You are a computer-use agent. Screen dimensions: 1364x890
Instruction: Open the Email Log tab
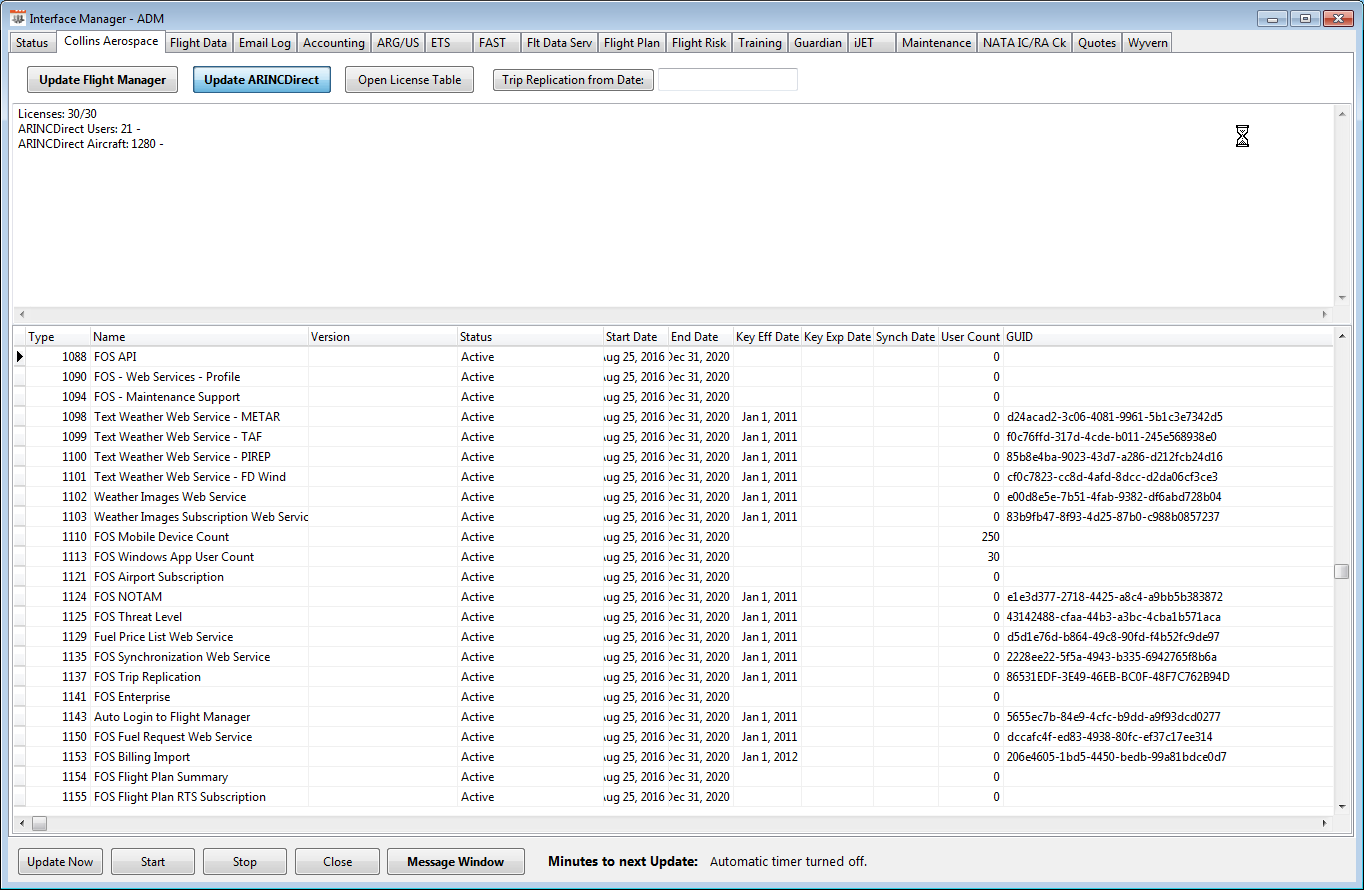(265, 43)
